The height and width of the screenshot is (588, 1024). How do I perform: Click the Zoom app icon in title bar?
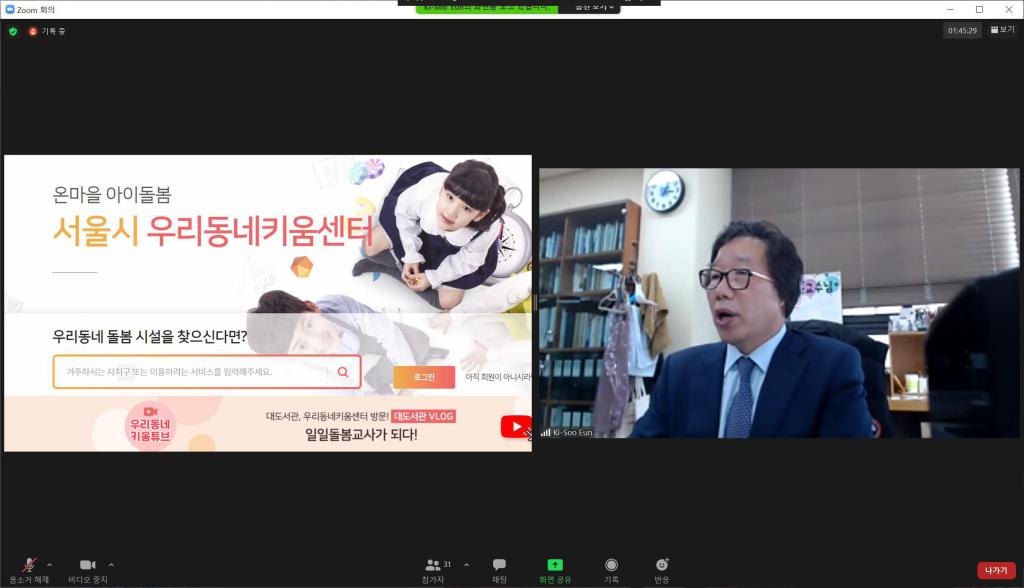coord(10,9)
